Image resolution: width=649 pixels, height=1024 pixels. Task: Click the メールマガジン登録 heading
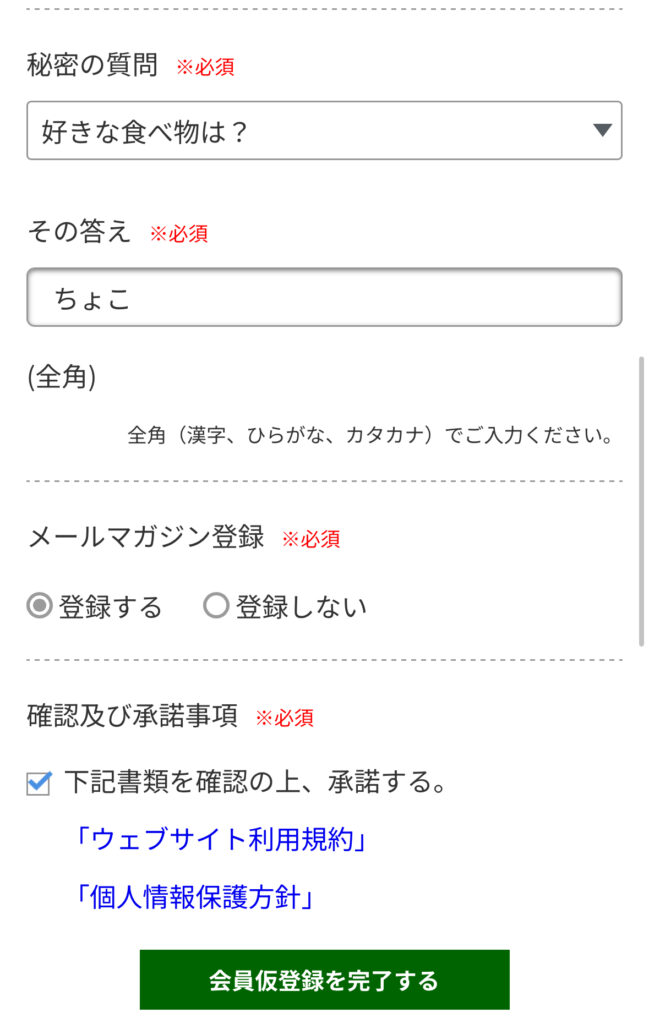[146, 537]
